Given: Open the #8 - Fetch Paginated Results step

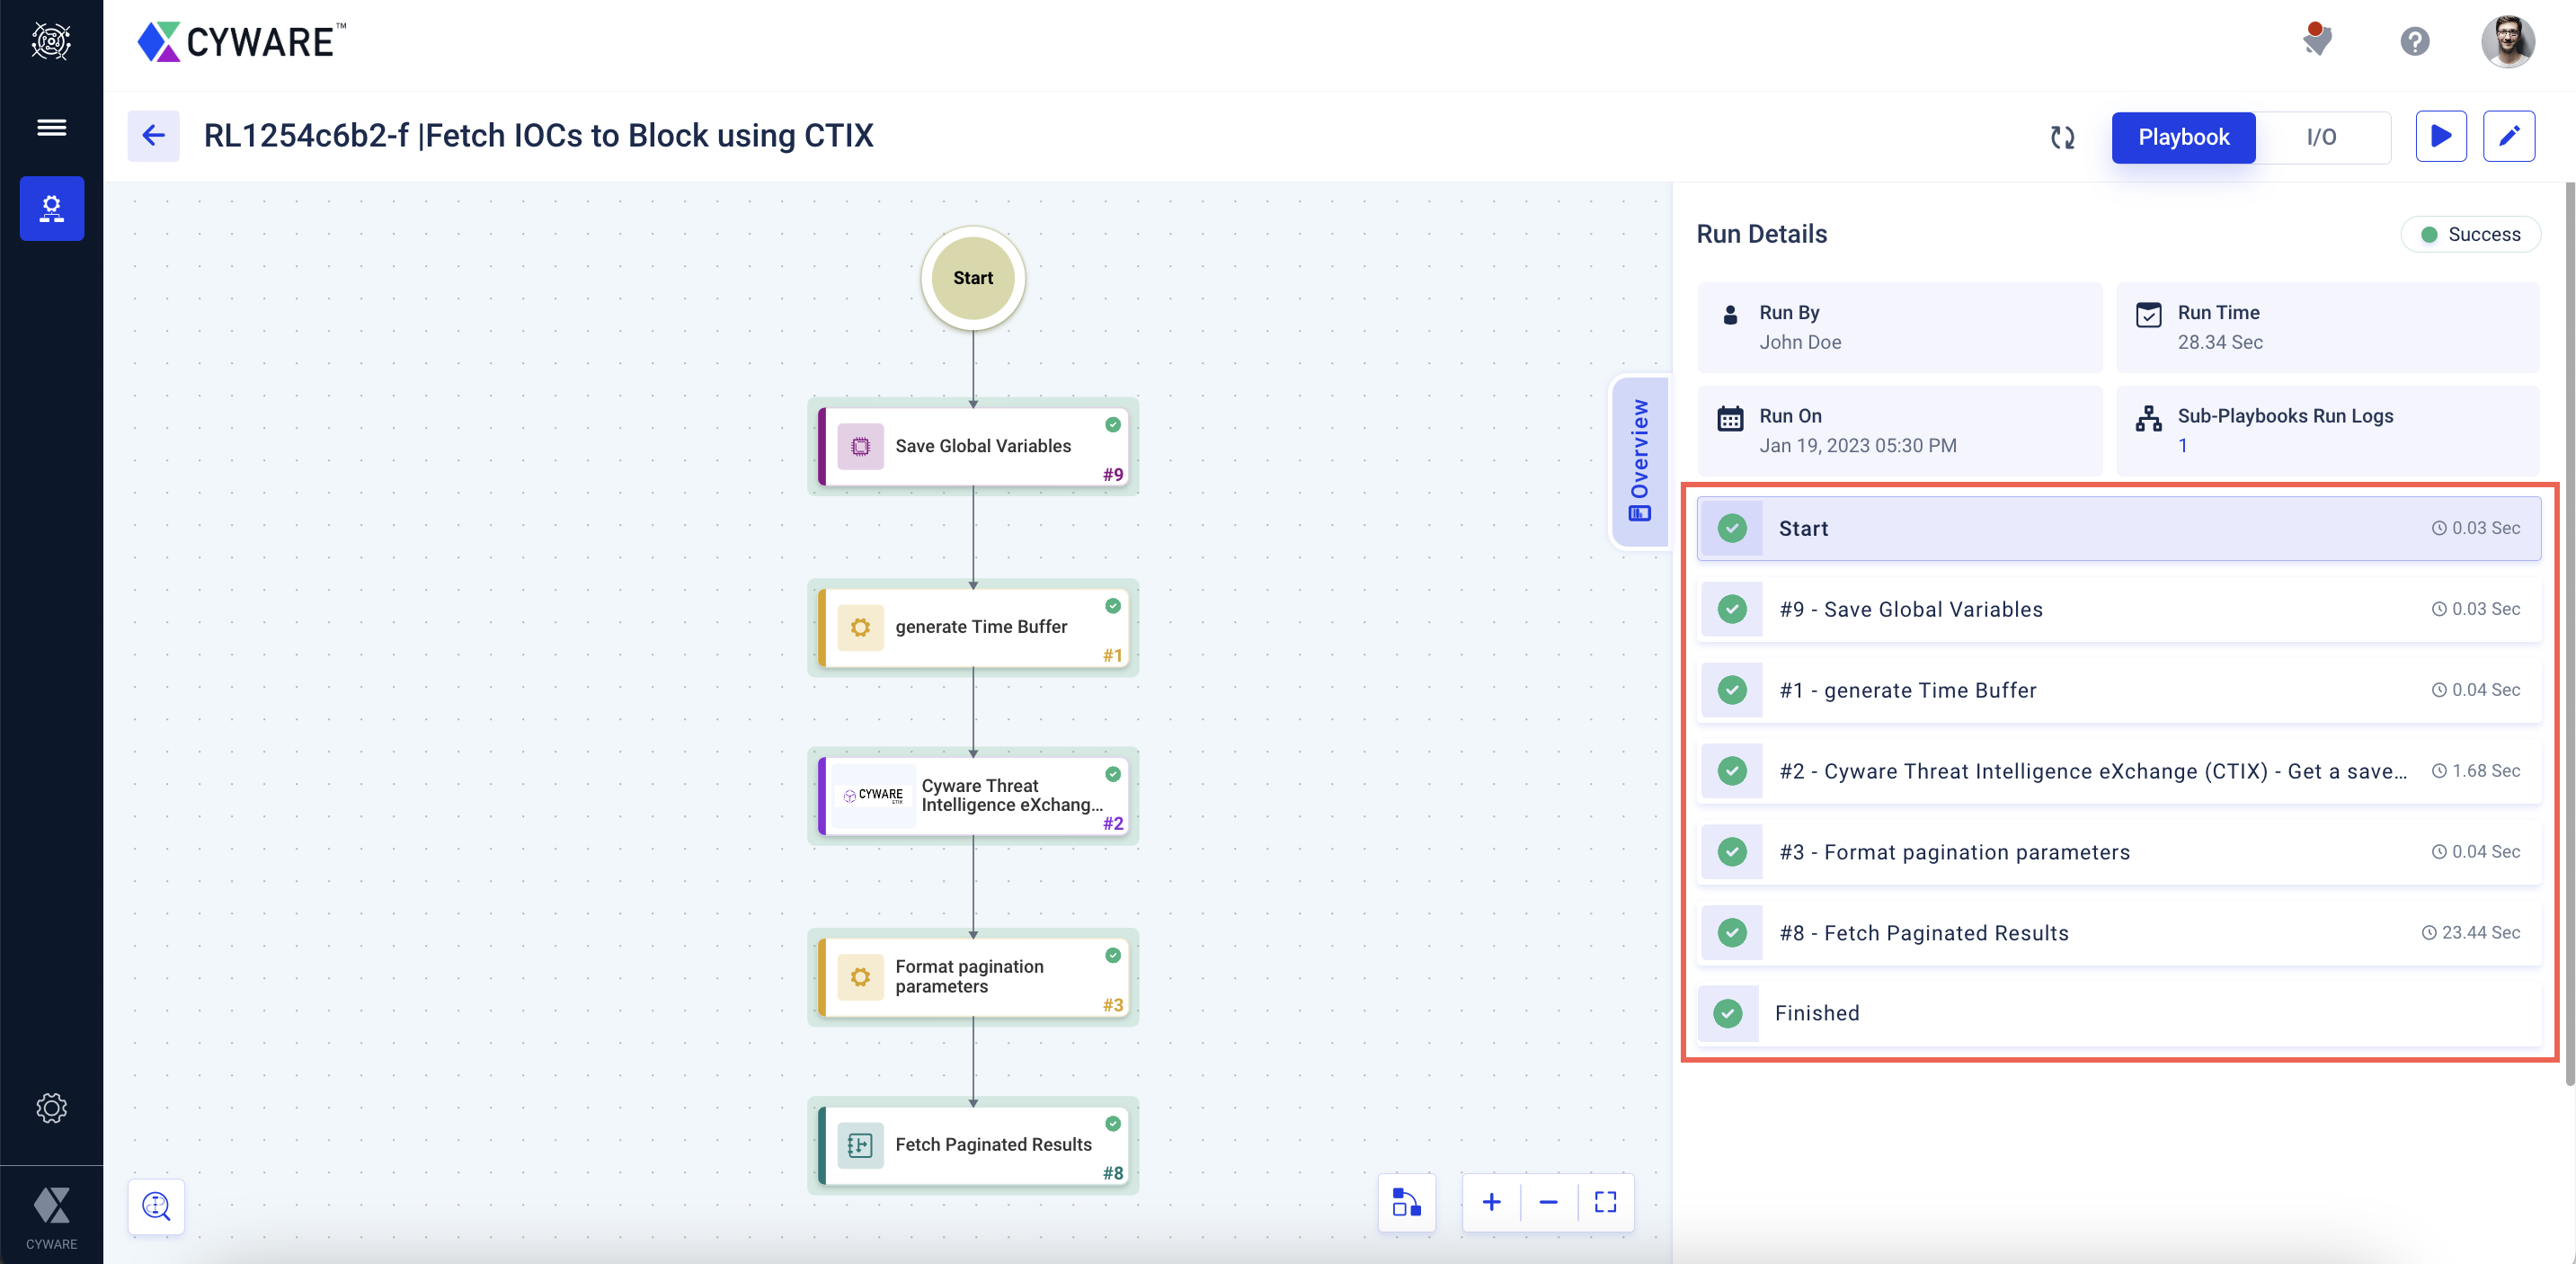Looking at the screenshot, I should (2119, 933).
